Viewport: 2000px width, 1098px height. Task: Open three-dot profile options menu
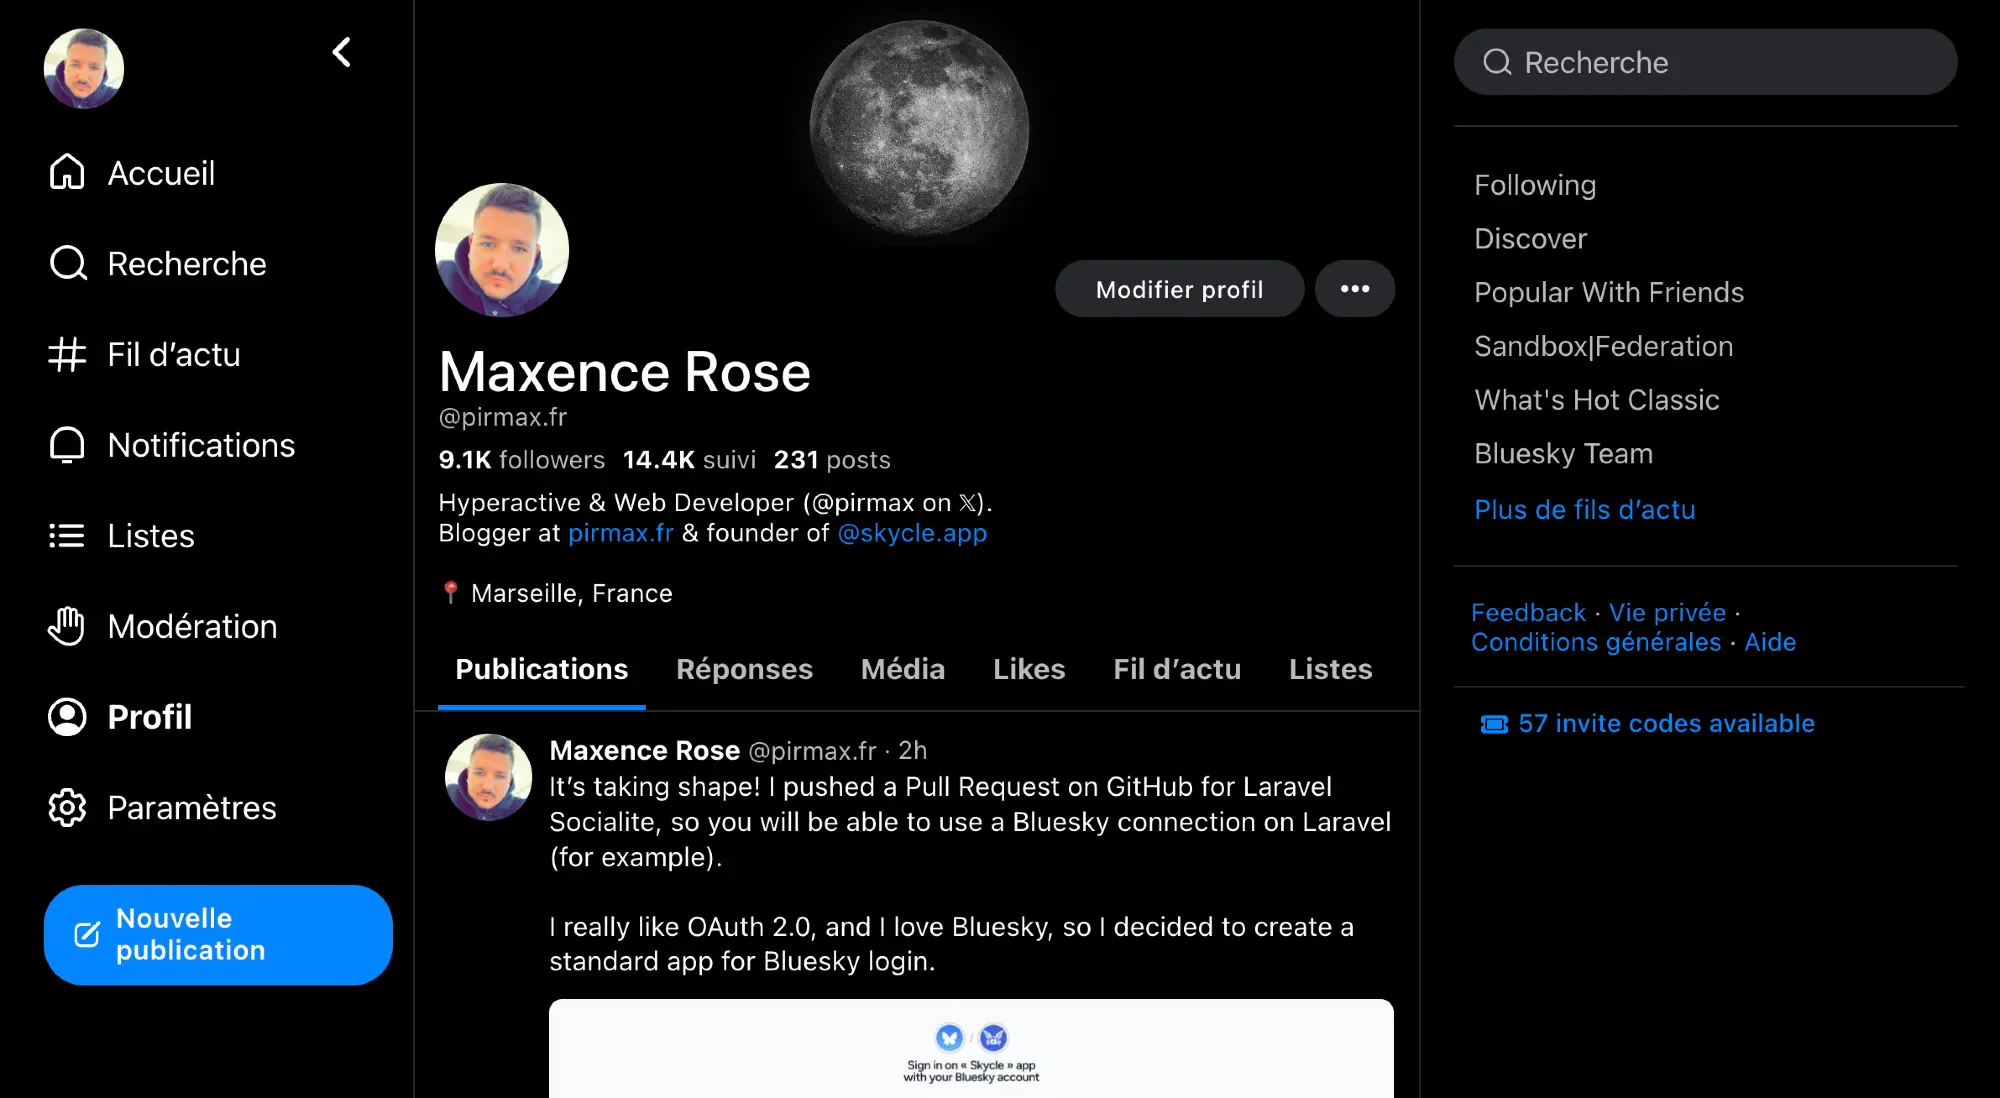point(1355,289)
